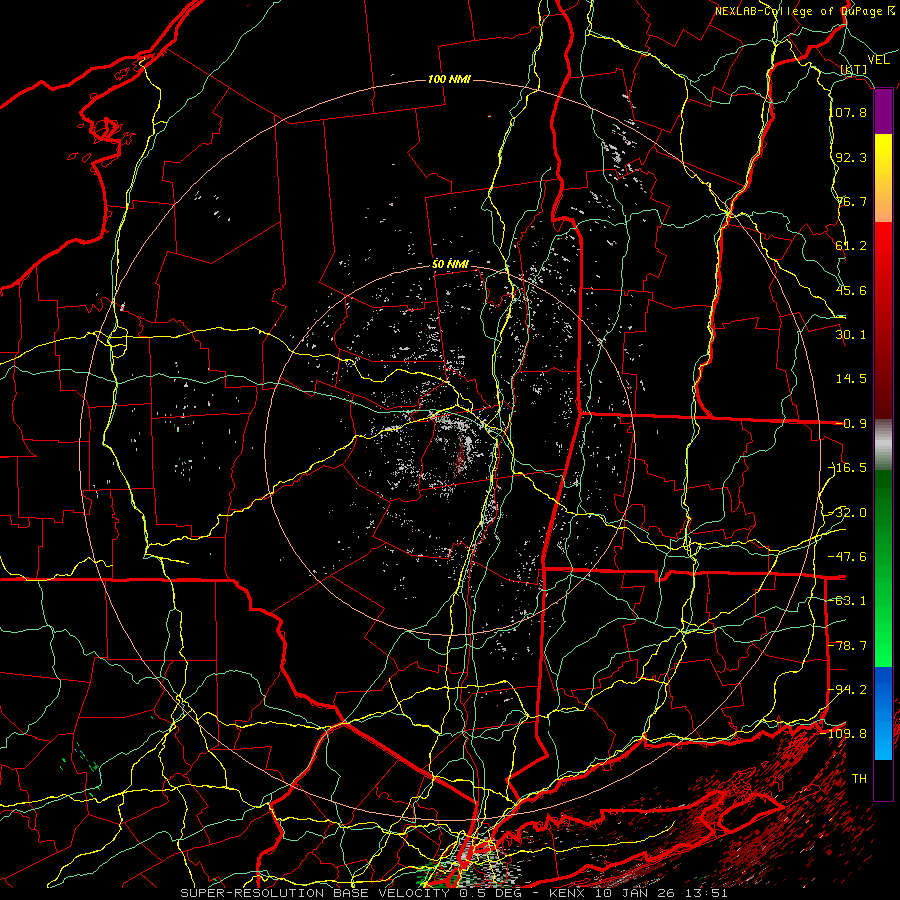Click the 100 NMI range ring label
The image size is (900, 900).
tap(449, 79)
